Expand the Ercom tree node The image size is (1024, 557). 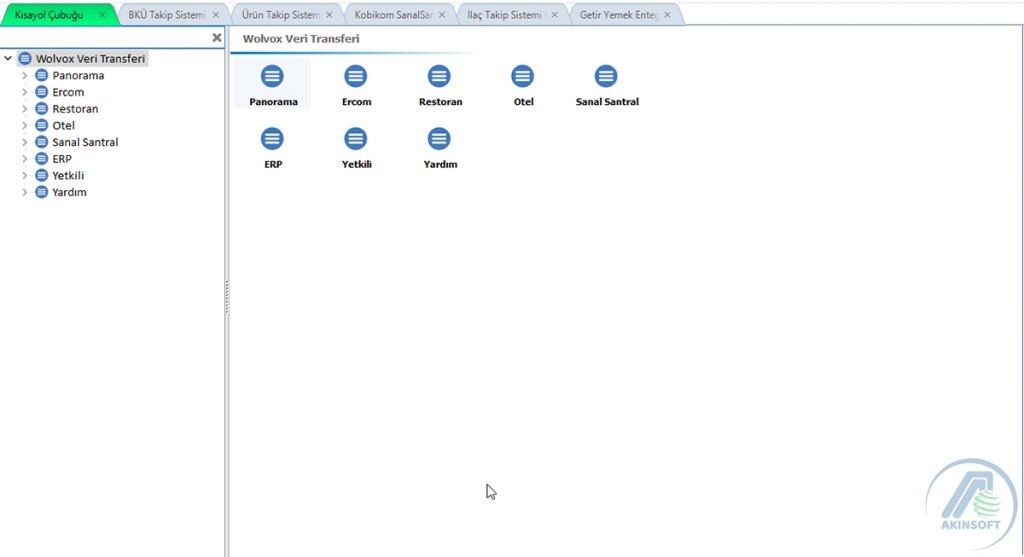[25, 92]
